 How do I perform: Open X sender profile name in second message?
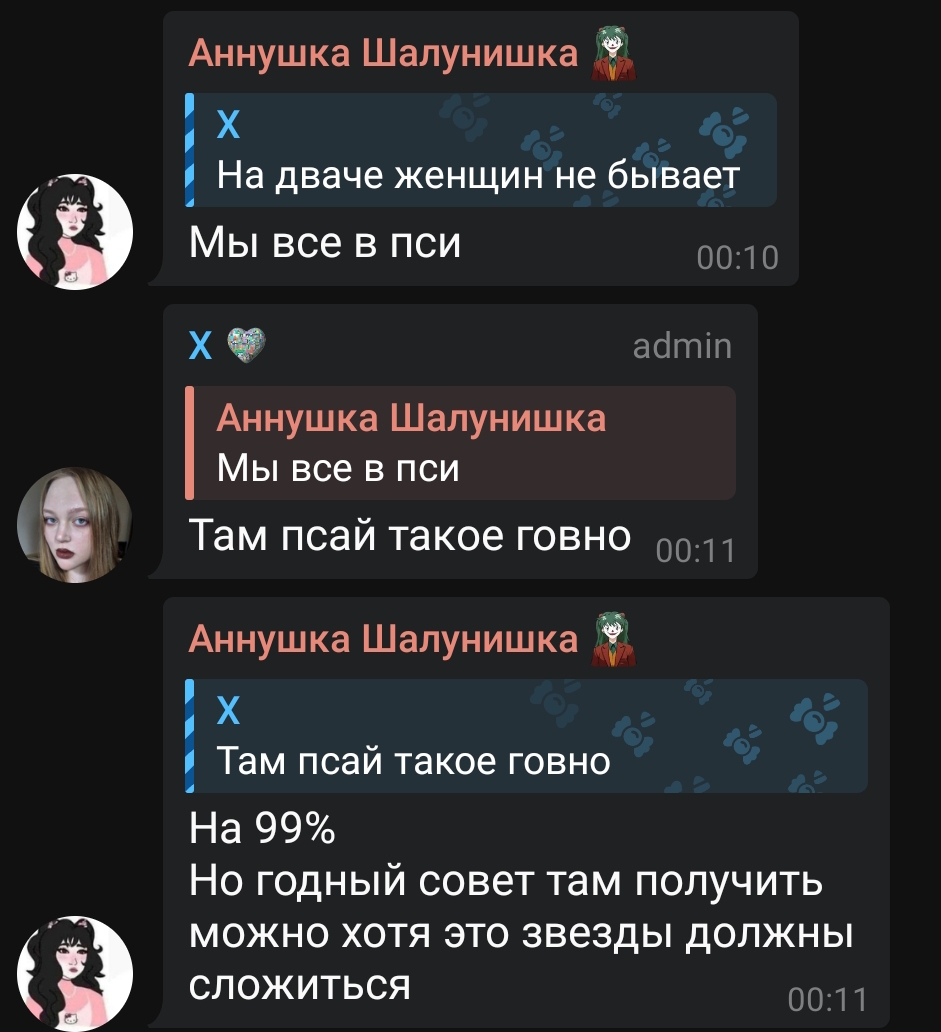[x=200, y=346]
